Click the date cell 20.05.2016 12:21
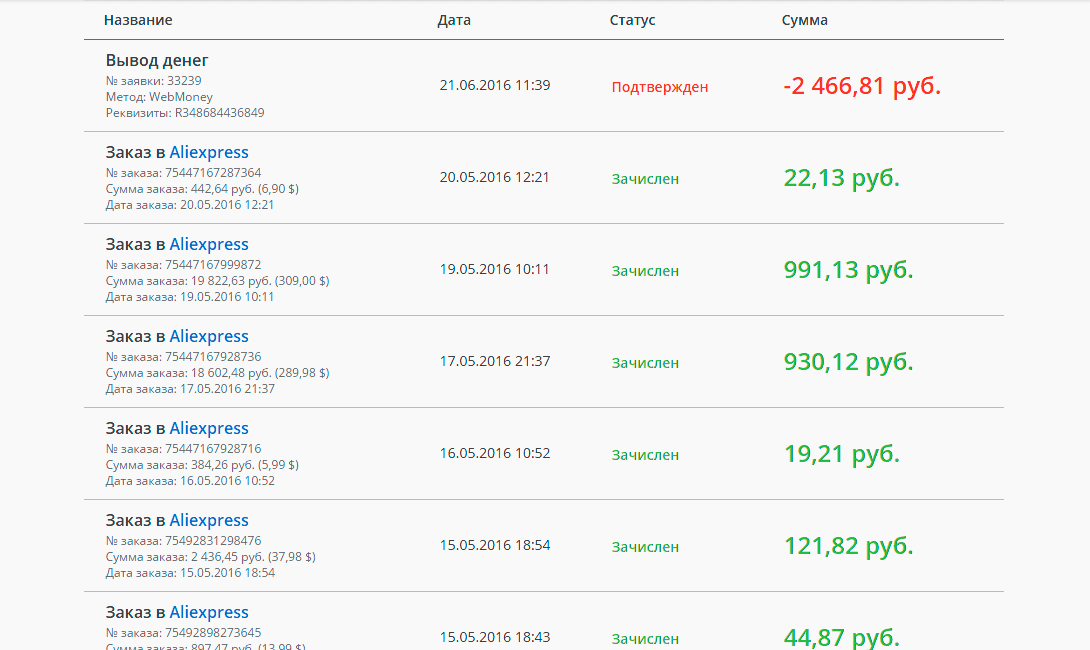 (494, 177)
